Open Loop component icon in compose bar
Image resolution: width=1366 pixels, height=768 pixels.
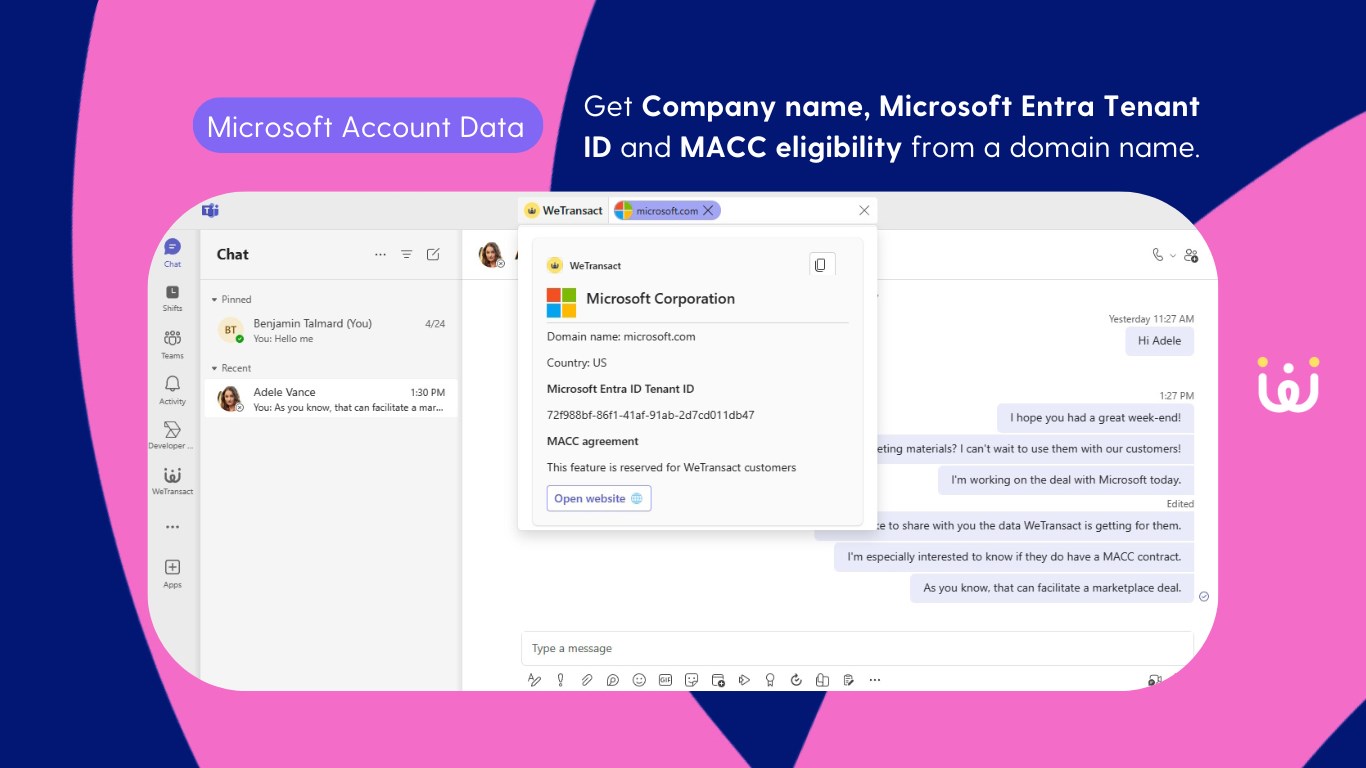click(x=613, y=680)
